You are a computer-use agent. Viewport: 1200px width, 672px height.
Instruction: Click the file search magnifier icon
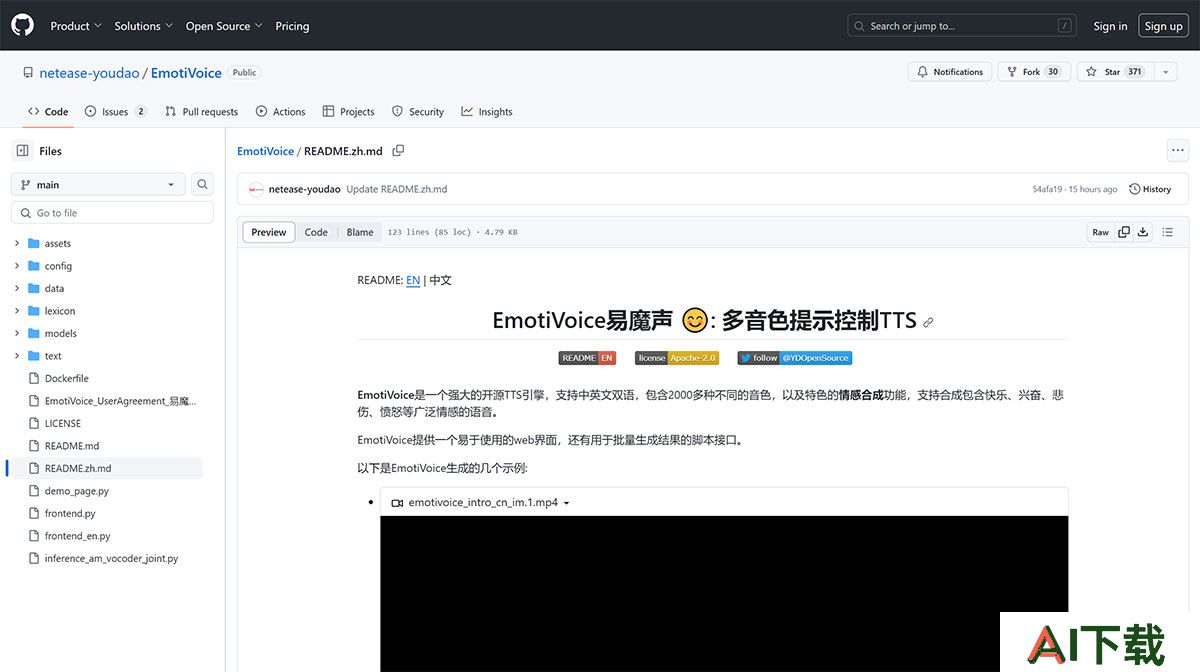pyautogui.click(x=203, y=185)
